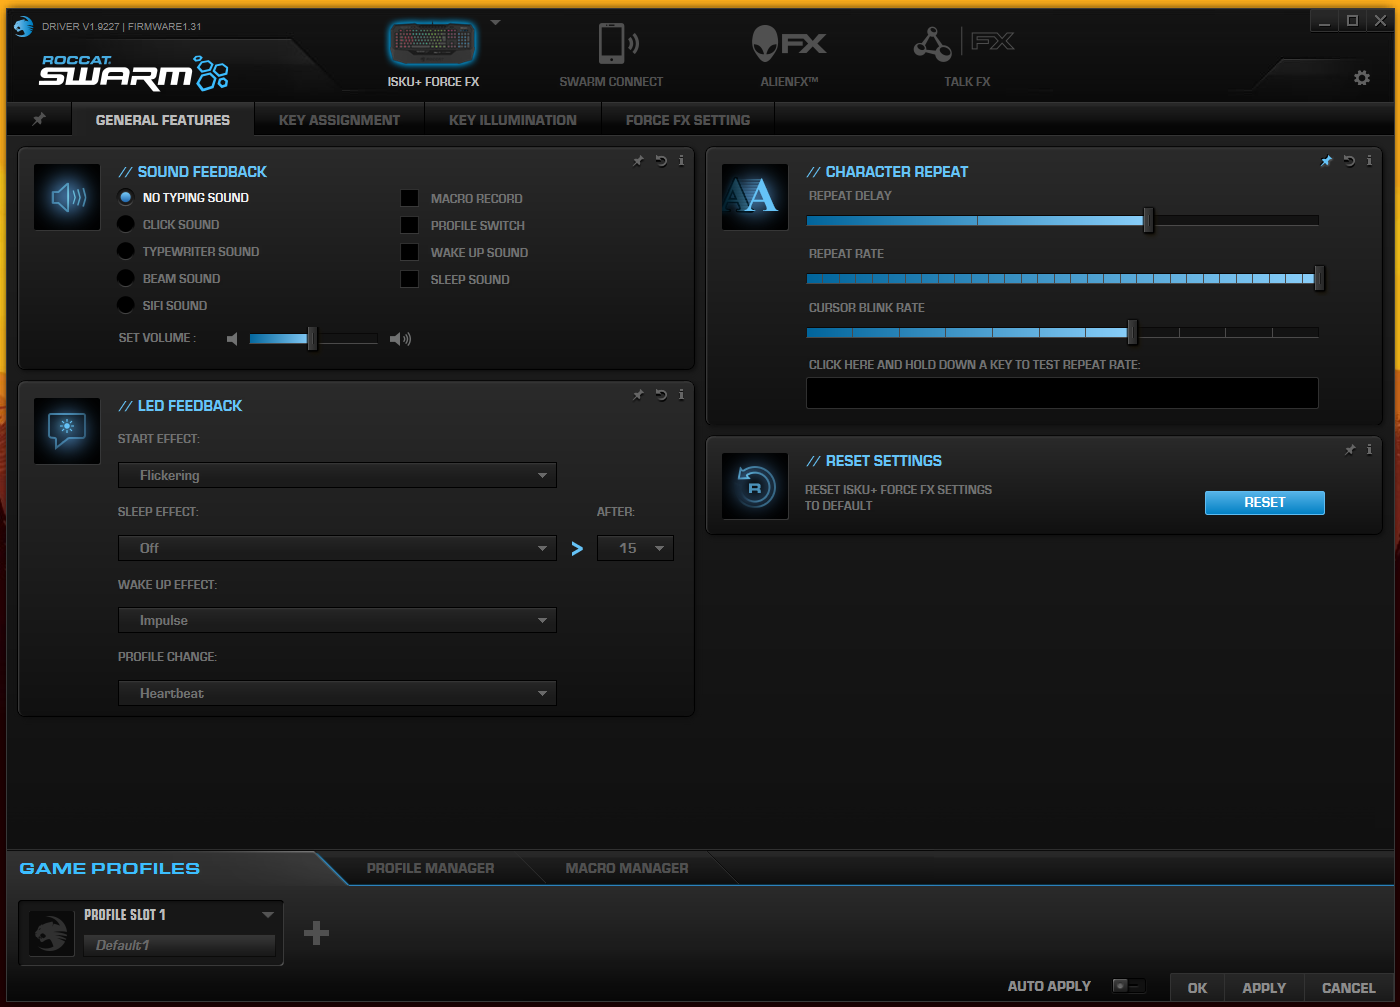Unpin the Character Repeat panel
The width and height of the screenshot is (1400, 1007).
[x=1326, y=161]
